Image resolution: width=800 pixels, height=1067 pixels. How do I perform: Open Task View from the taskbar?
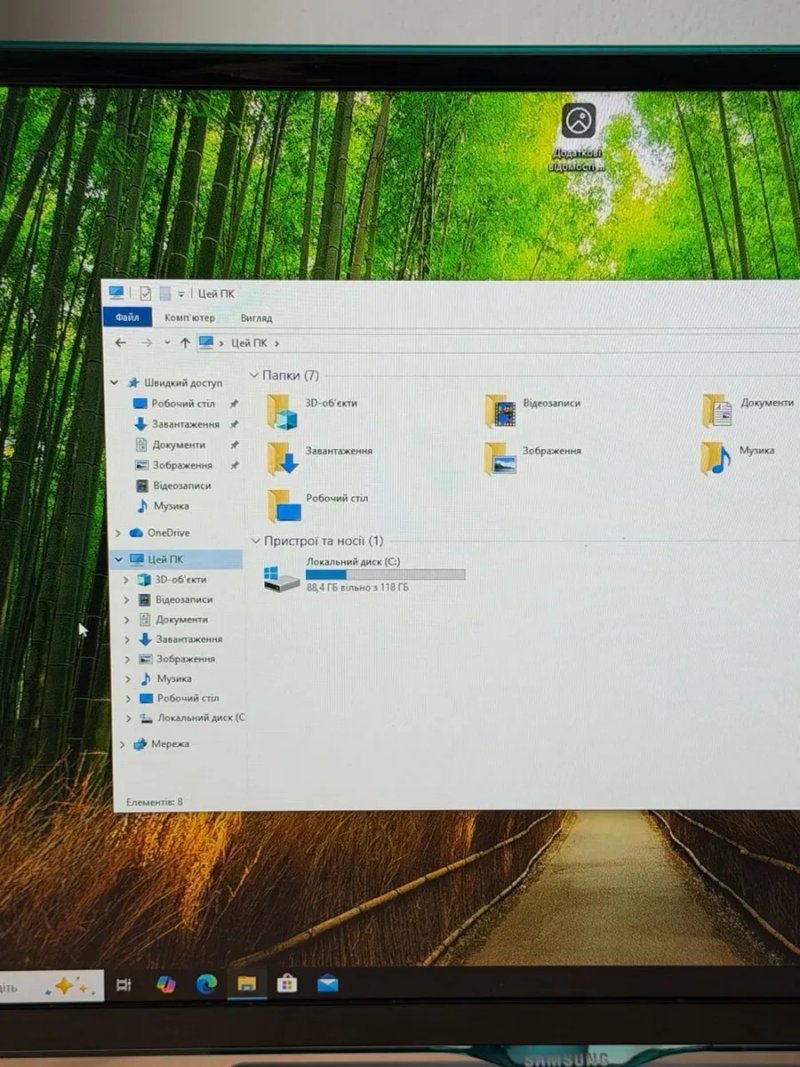pyautogui.click(x=123, y=985)
